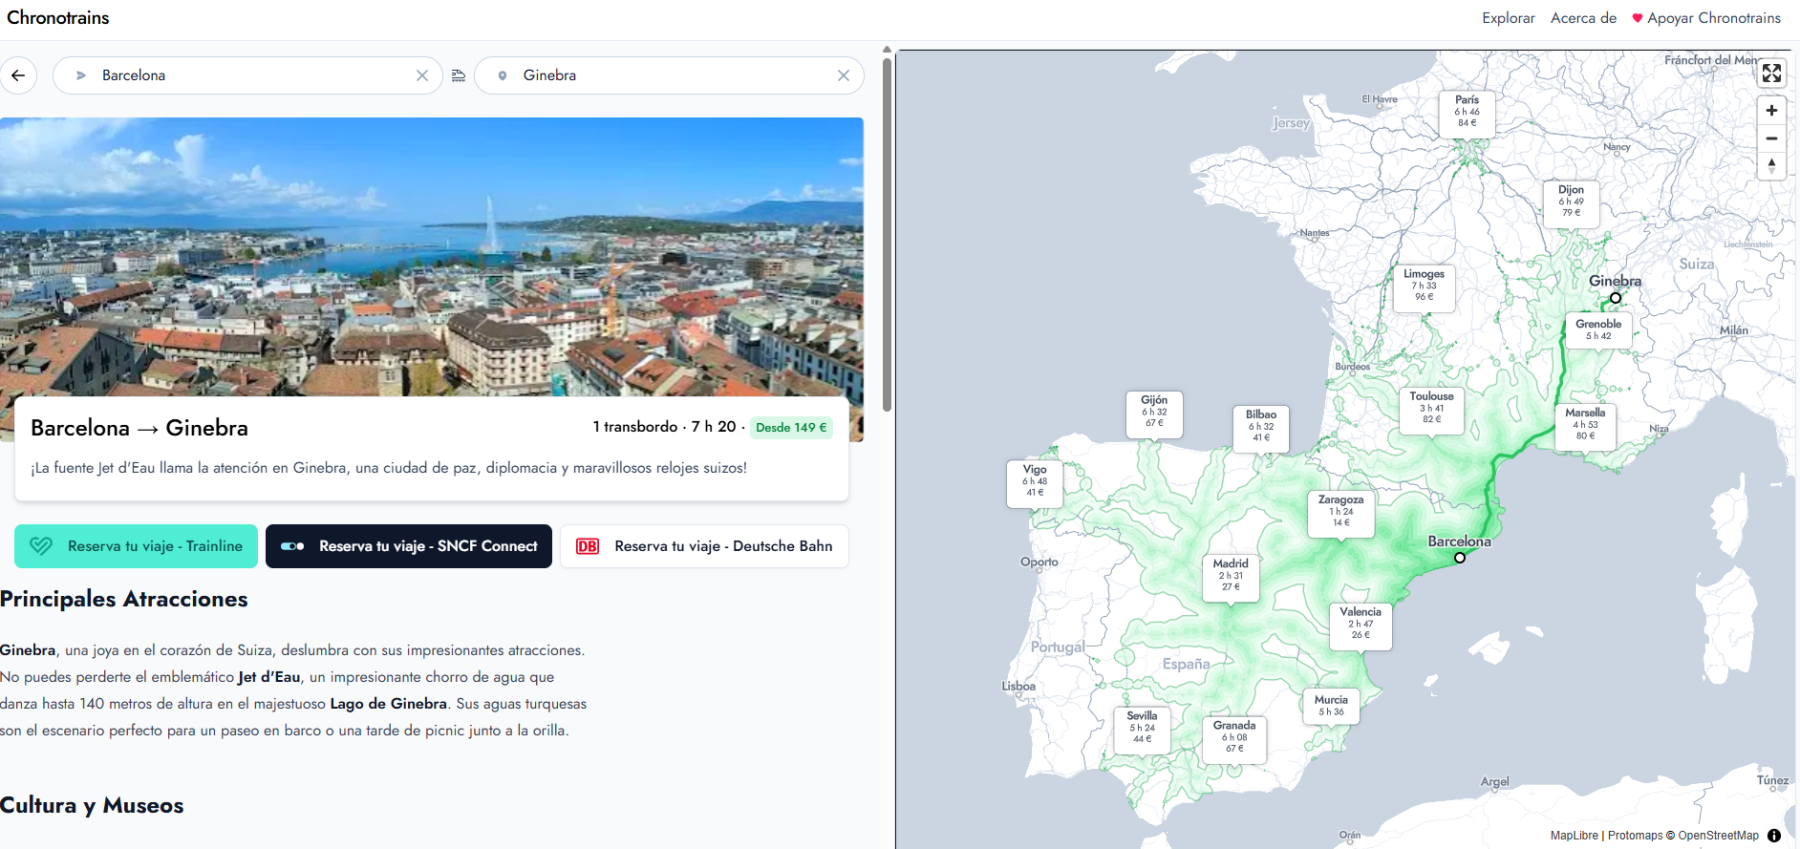Image resolution: width=1800 pixels, height=849 pixels.
Task: Click the left panel vertical scrollbar
Action: coord(887,235)
